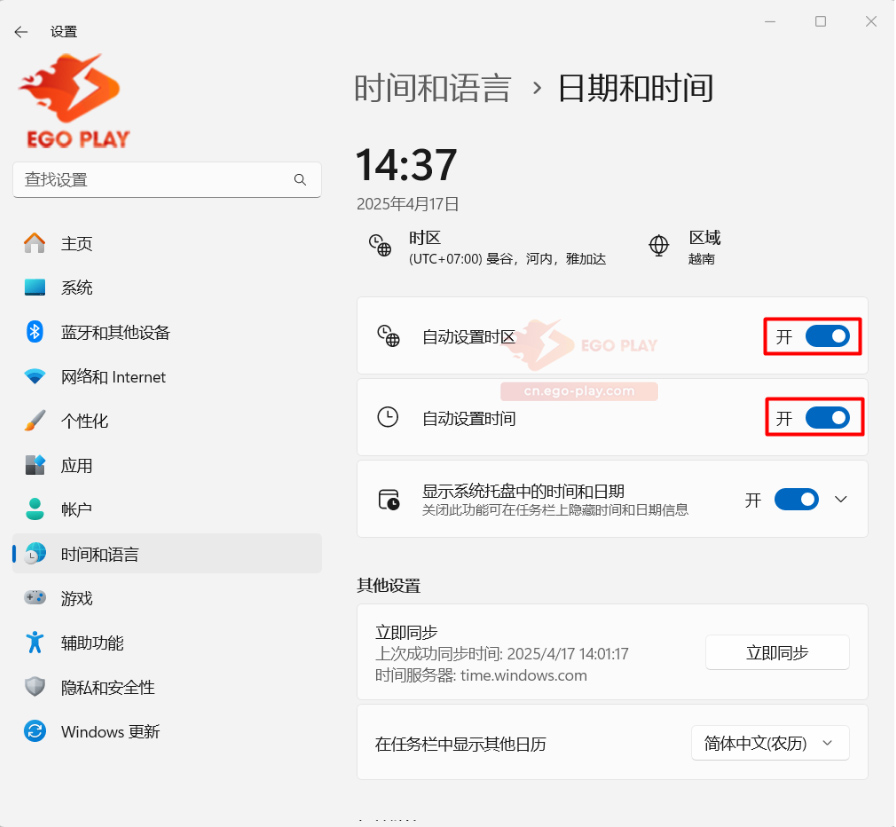Open 应用 settings category
This screenshot has height=827, width=896.
click(x=167, y=465)
